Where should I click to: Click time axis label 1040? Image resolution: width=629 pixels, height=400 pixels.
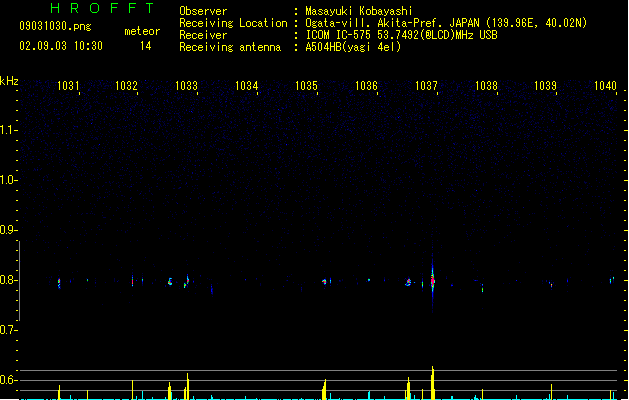605,86
